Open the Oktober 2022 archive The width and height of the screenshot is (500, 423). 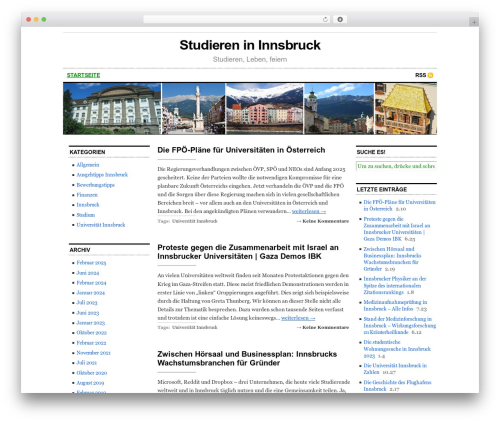coord(91,333)
